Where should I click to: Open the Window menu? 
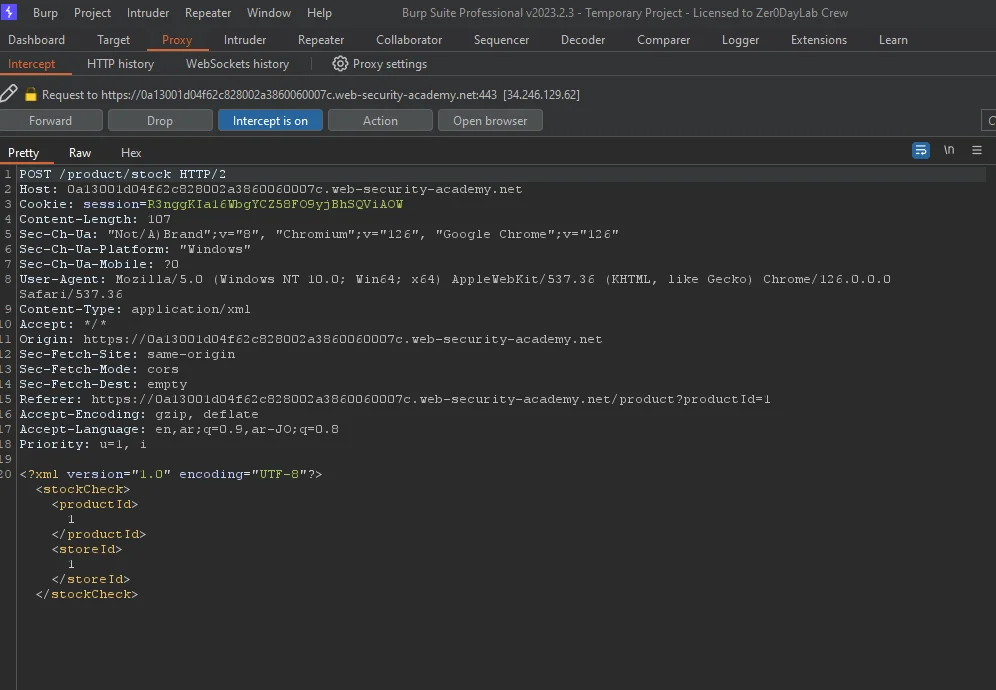point(269,13)
